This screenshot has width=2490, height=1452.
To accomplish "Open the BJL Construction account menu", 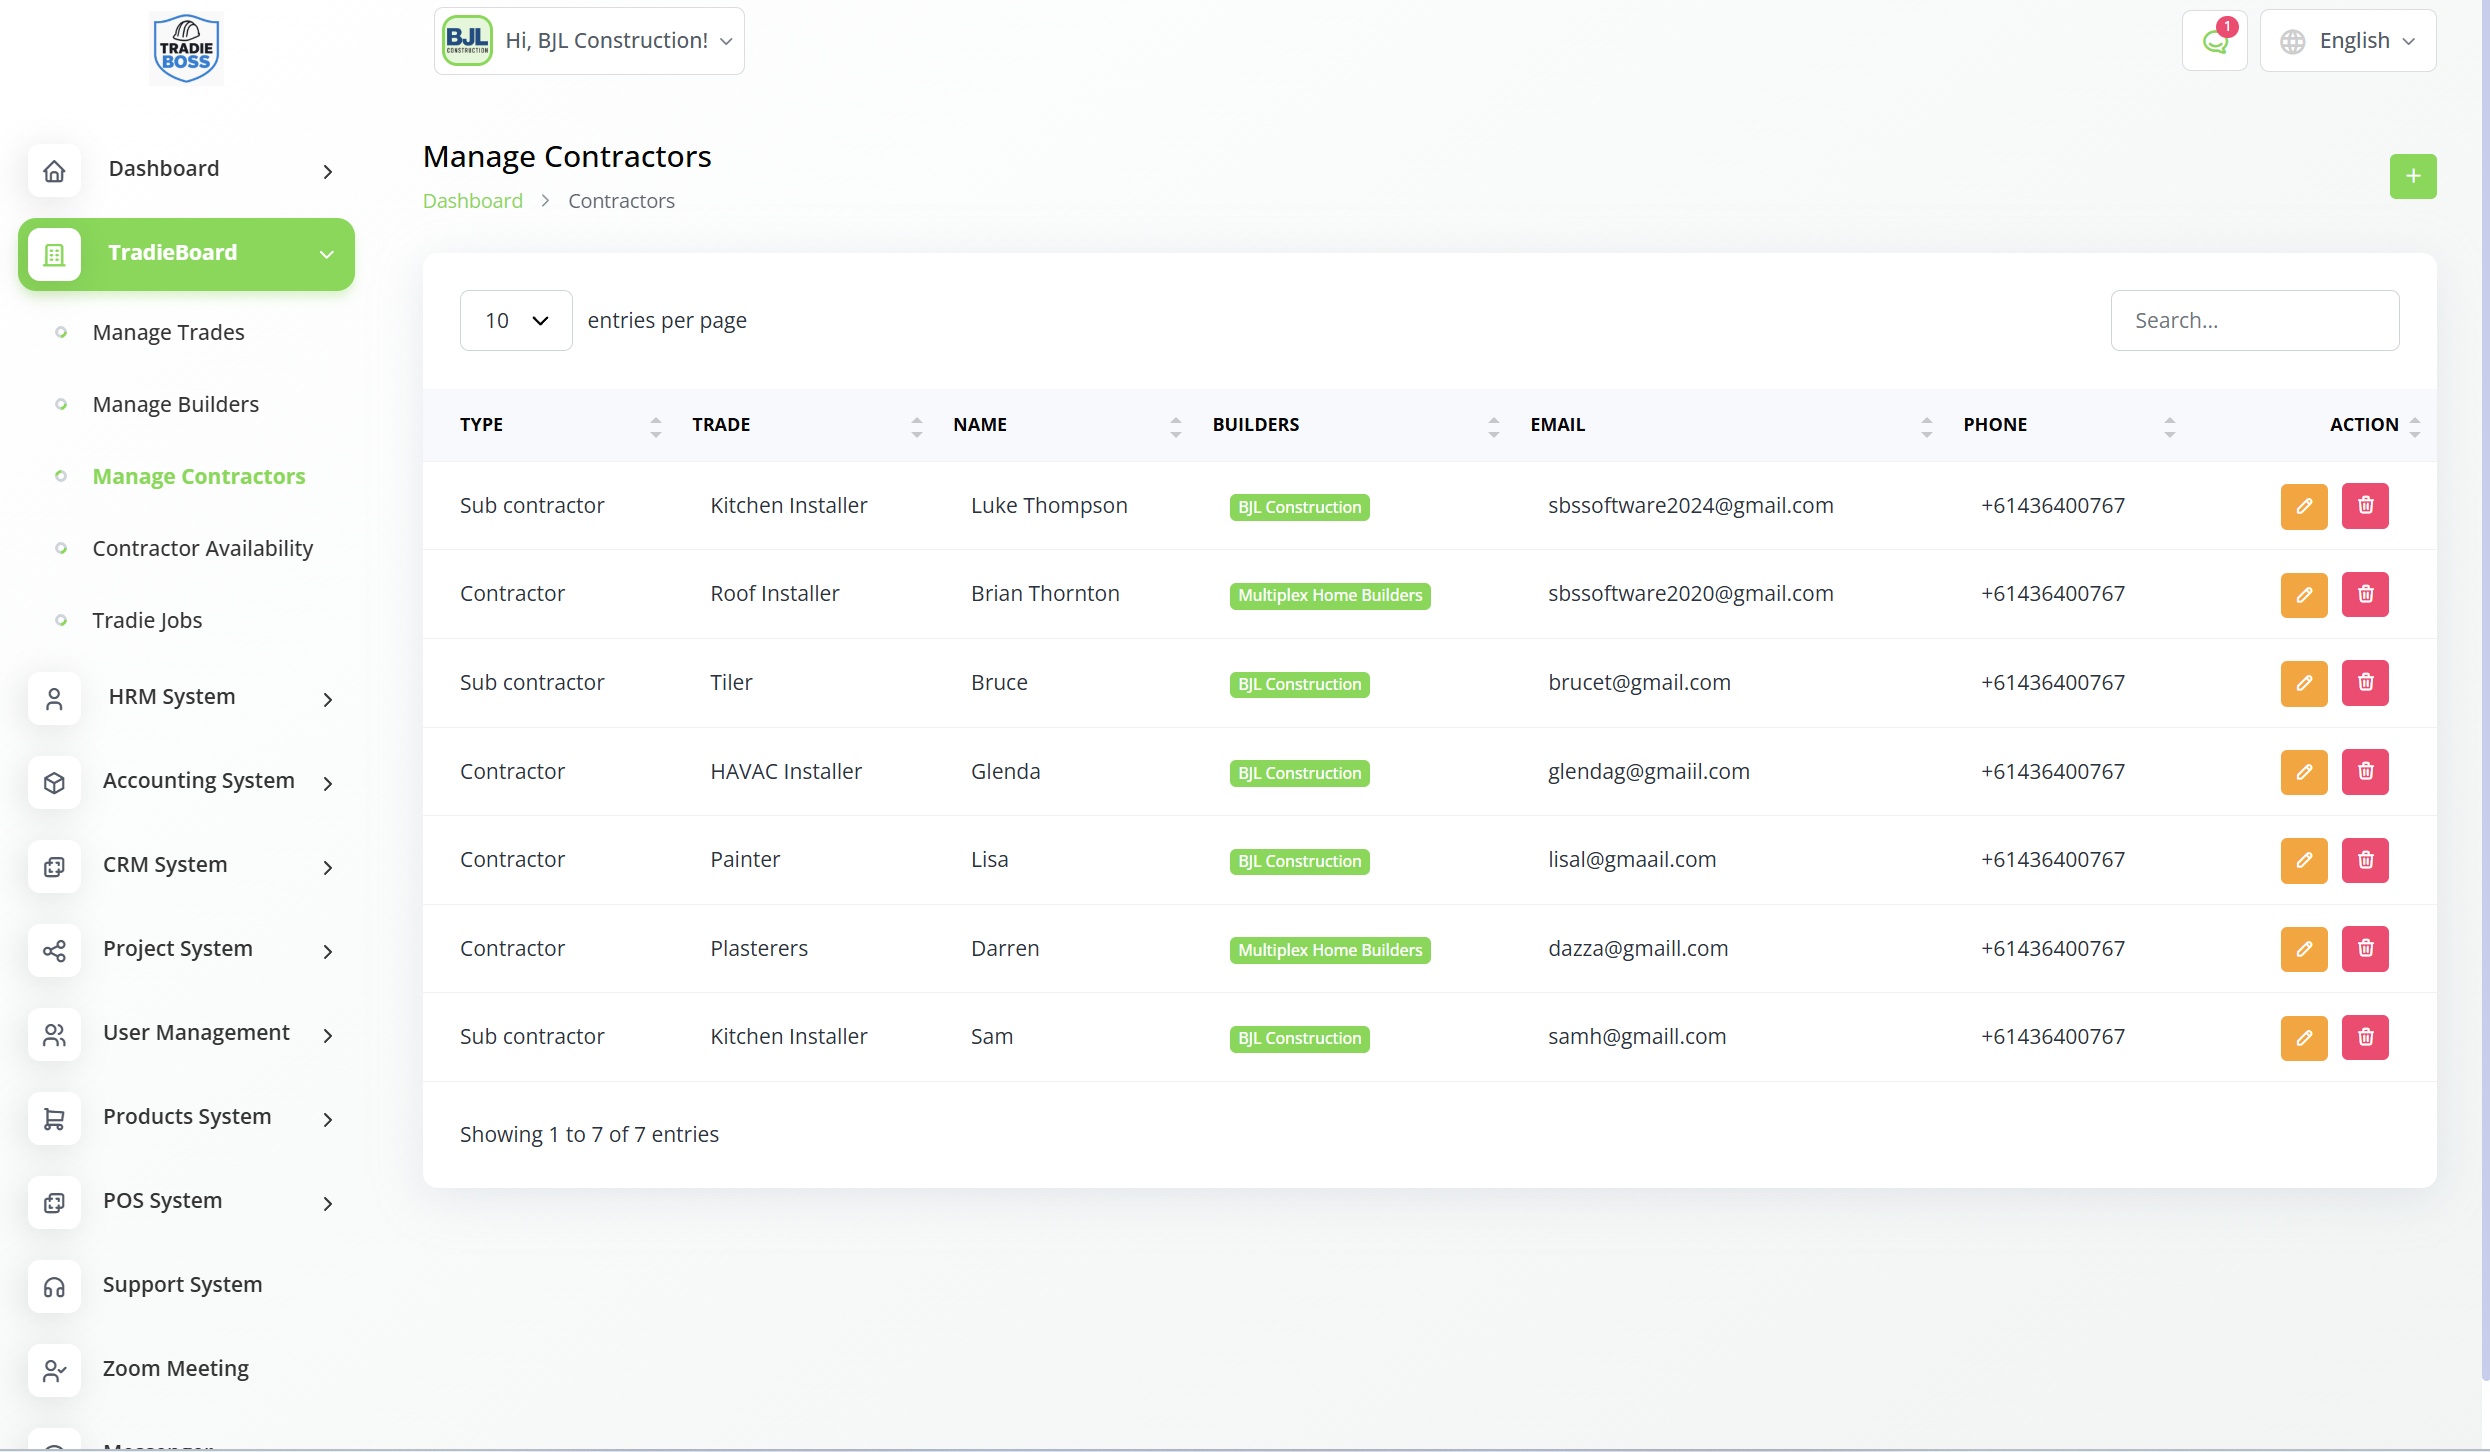I will (x=589, y=41).
